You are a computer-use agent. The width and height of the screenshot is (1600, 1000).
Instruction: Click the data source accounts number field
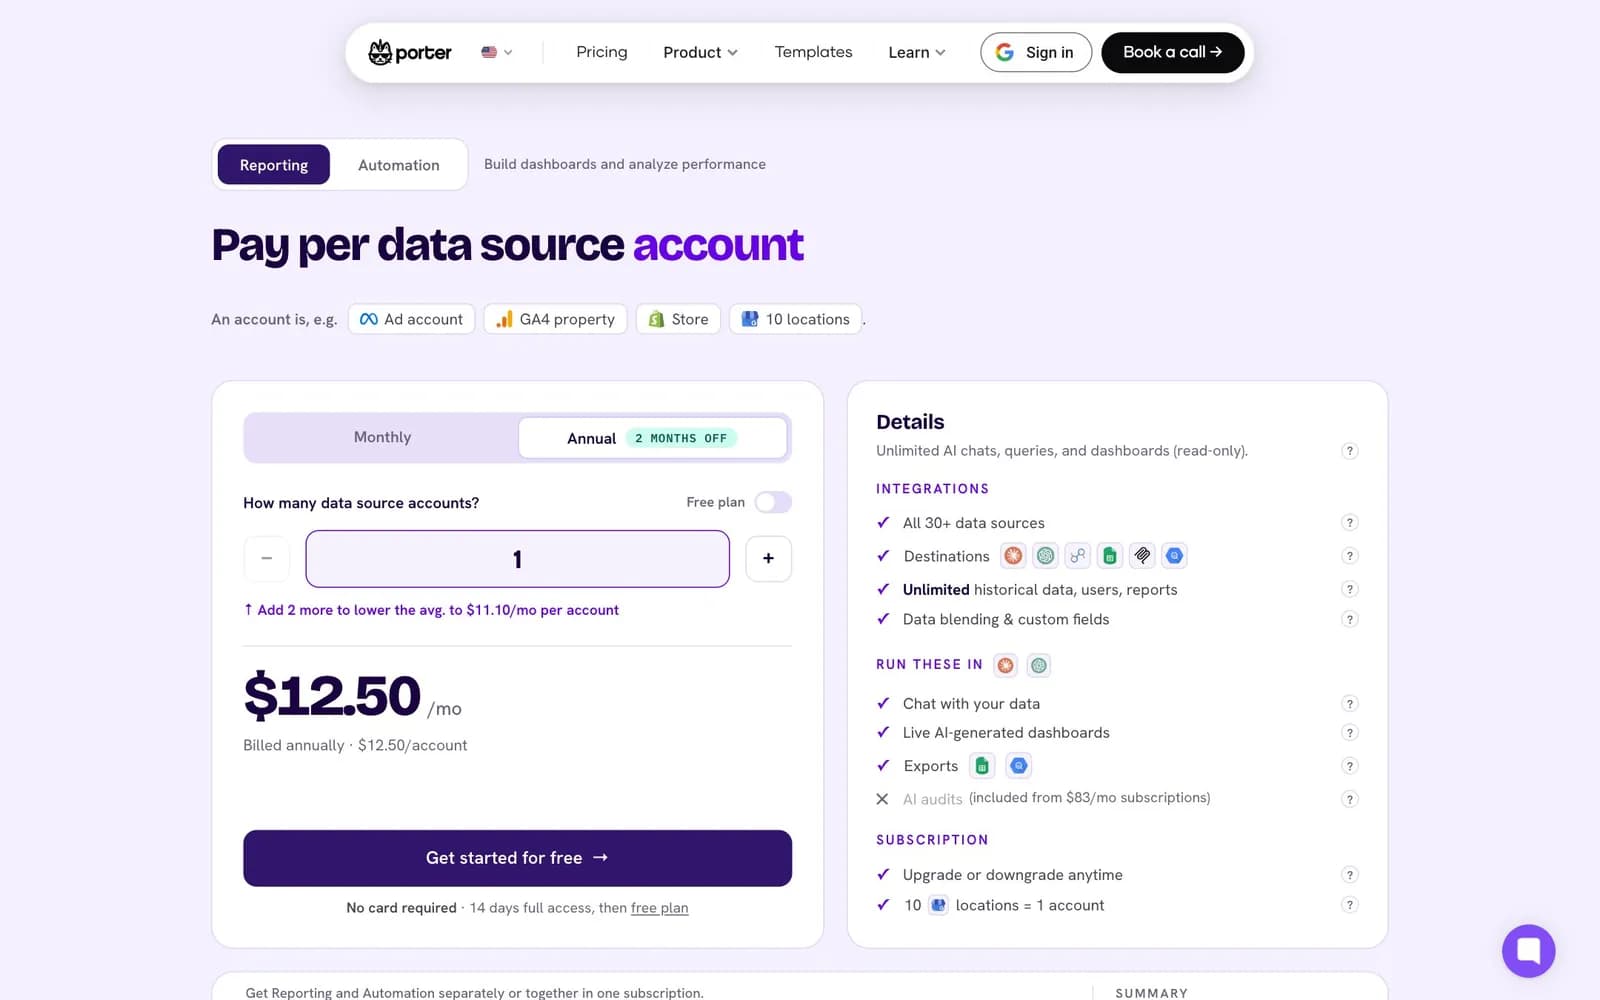point(517,559)
